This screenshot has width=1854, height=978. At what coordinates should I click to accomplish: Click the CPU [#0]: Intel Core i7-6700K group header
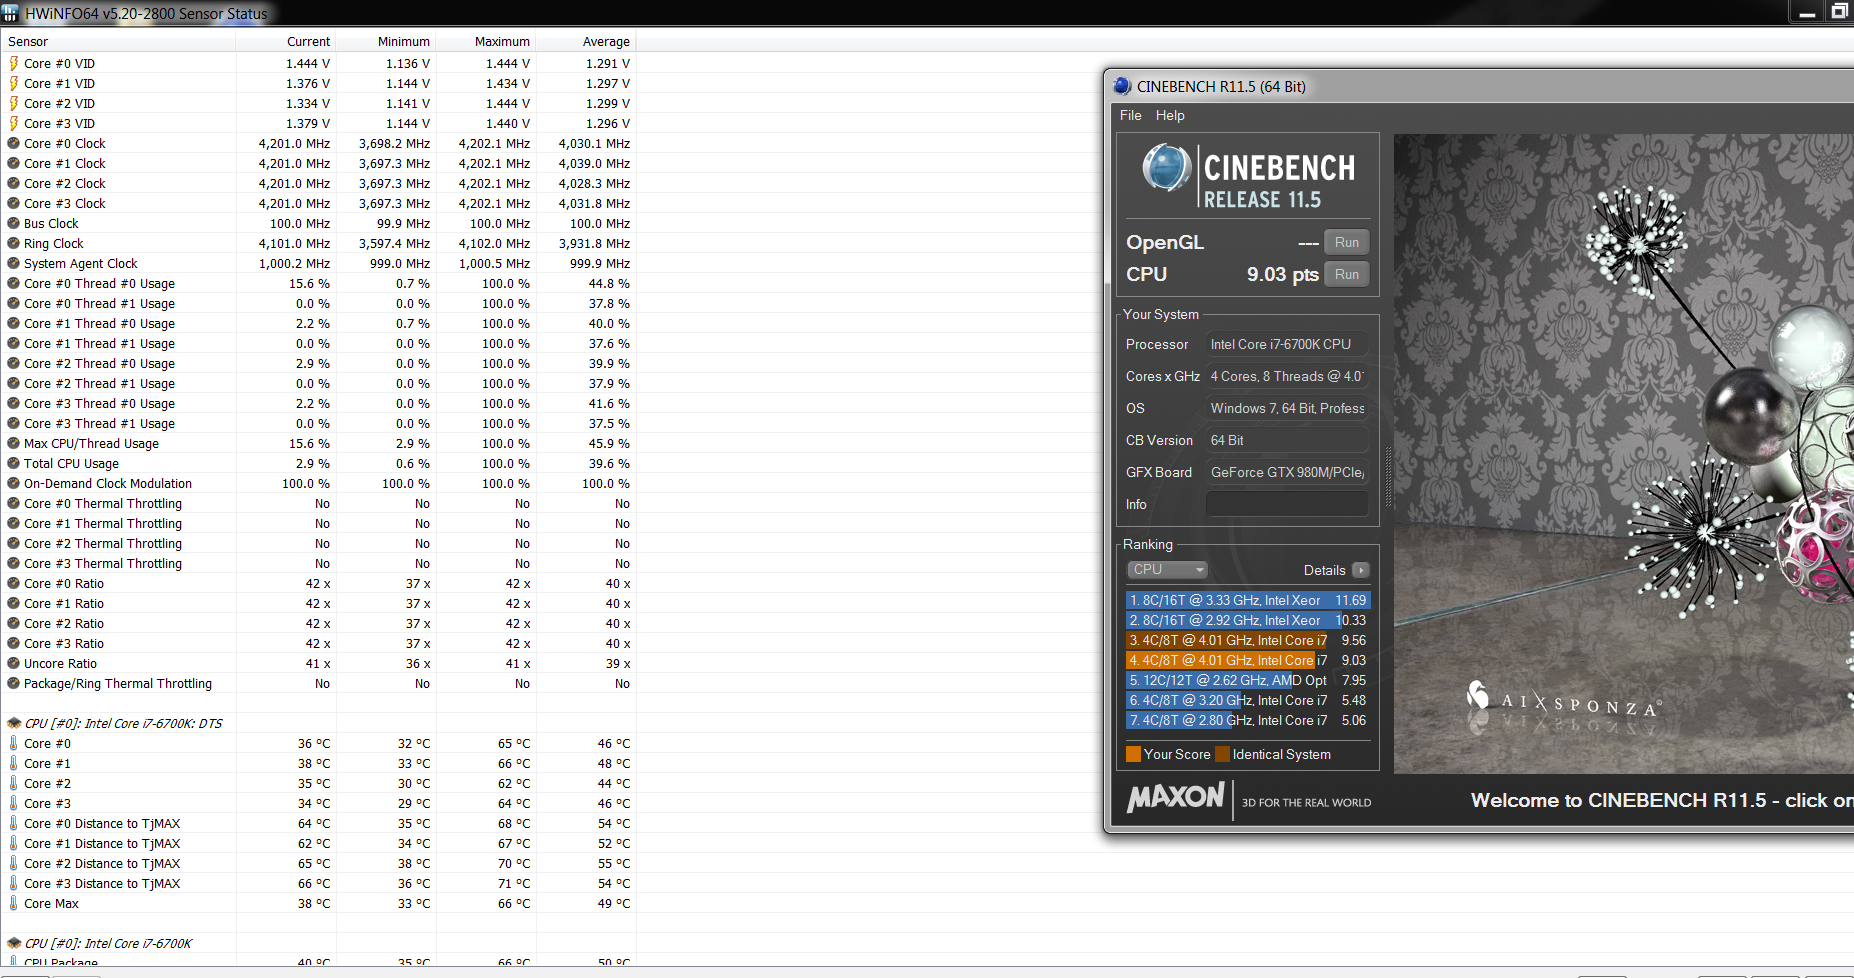pos(108,943)
